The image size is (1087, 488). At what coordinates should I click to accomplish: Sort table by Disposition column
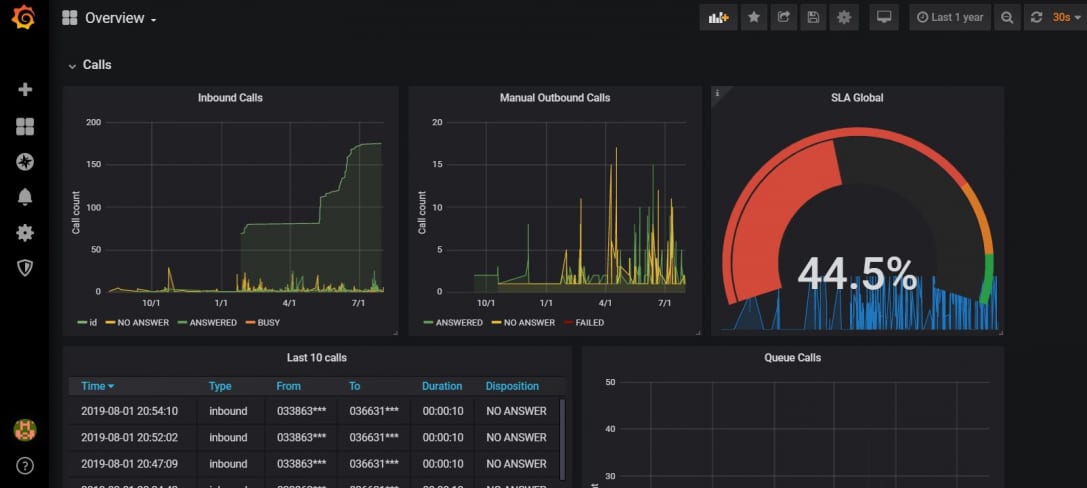coord(512,386)
